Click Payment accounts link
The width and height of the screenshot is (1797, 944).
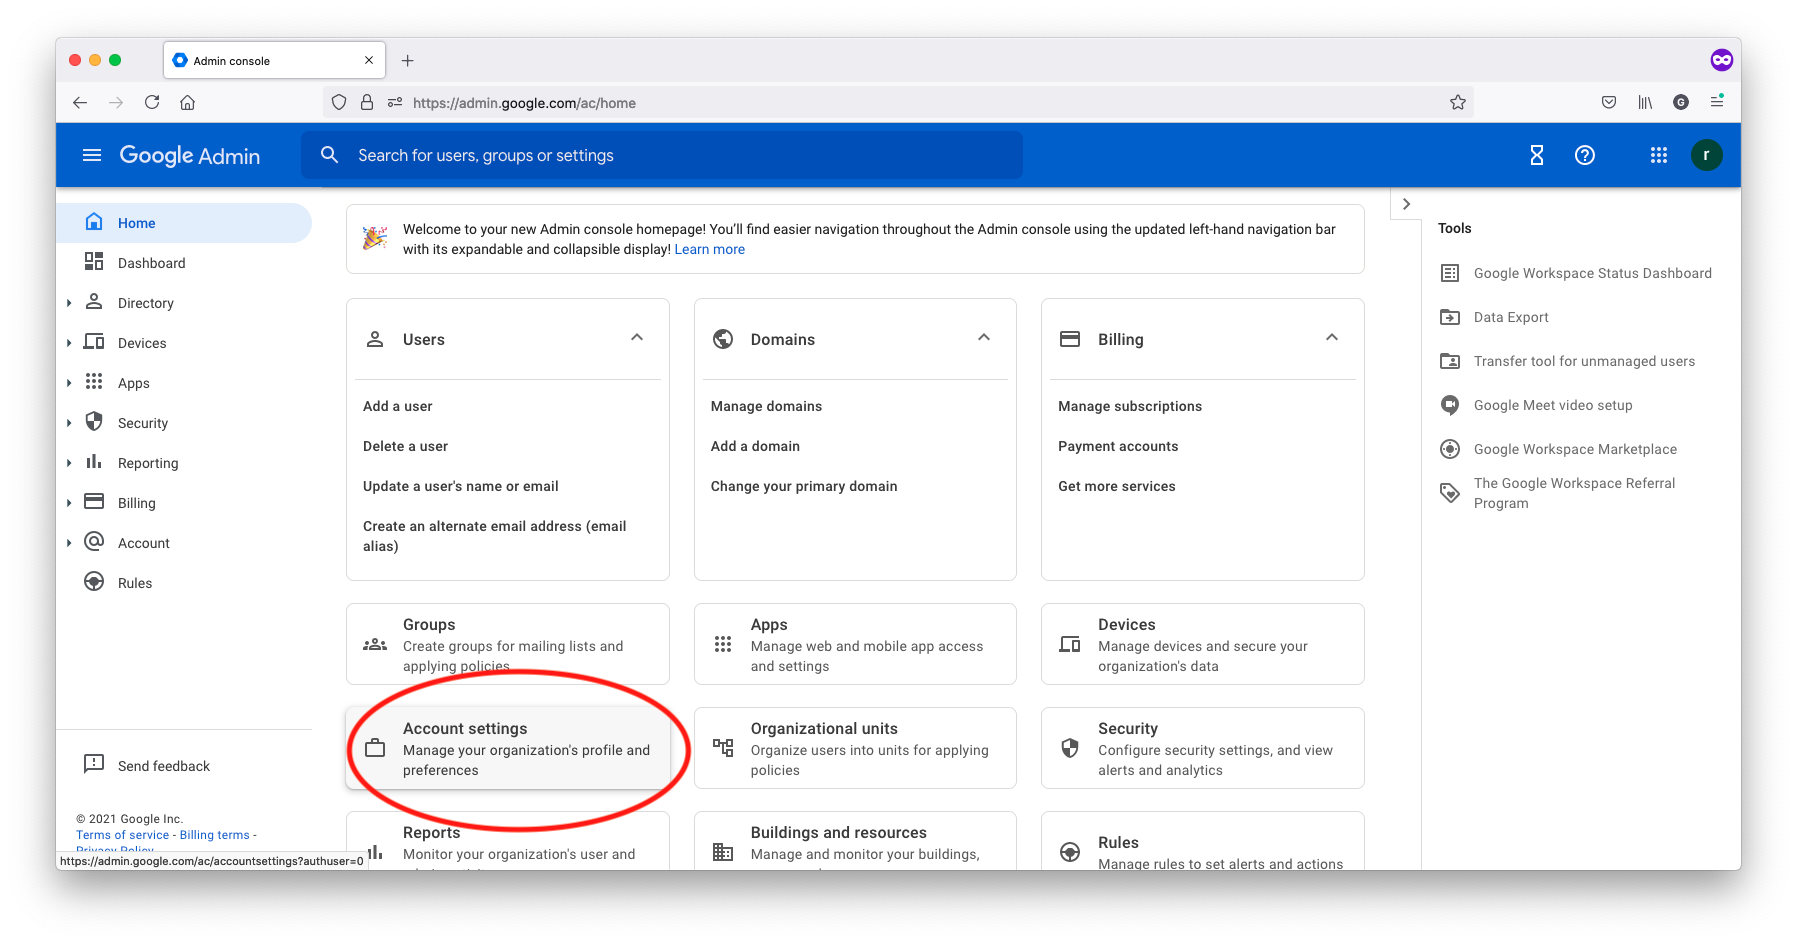pos(1118,446)
